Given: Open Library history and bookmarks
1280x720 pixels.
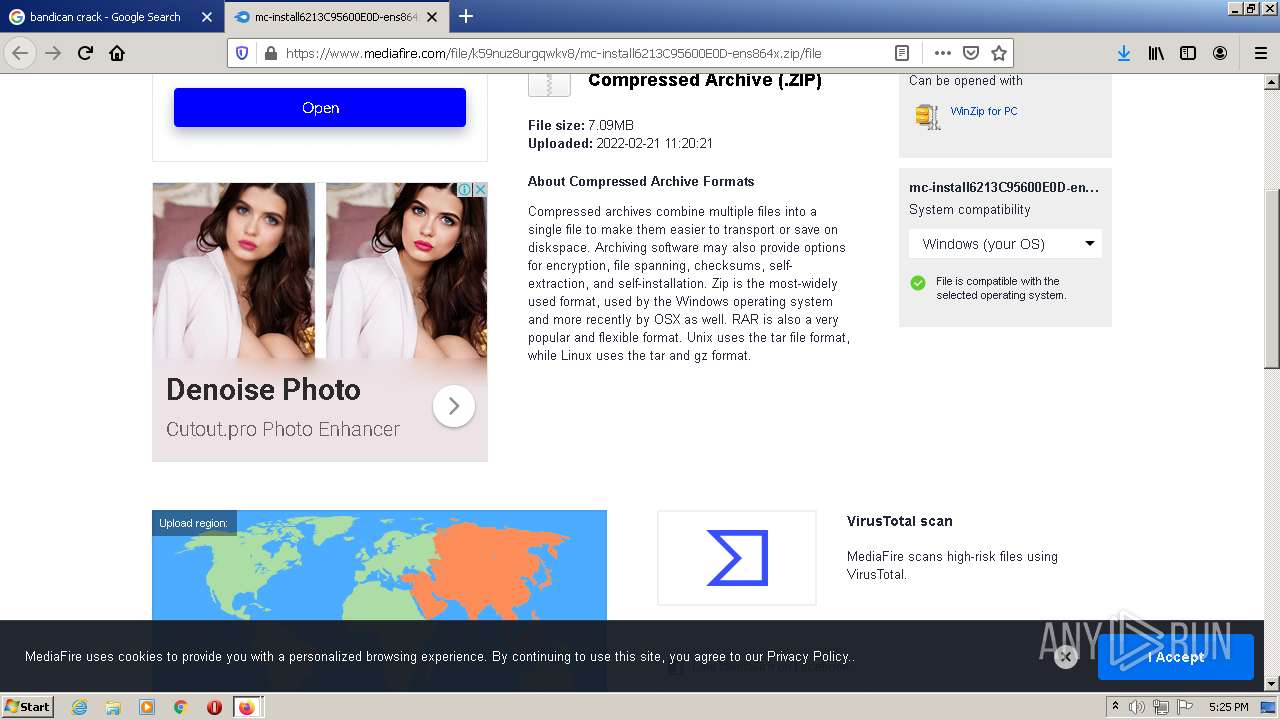Looking at the screenshot, I should (1156, 53).
